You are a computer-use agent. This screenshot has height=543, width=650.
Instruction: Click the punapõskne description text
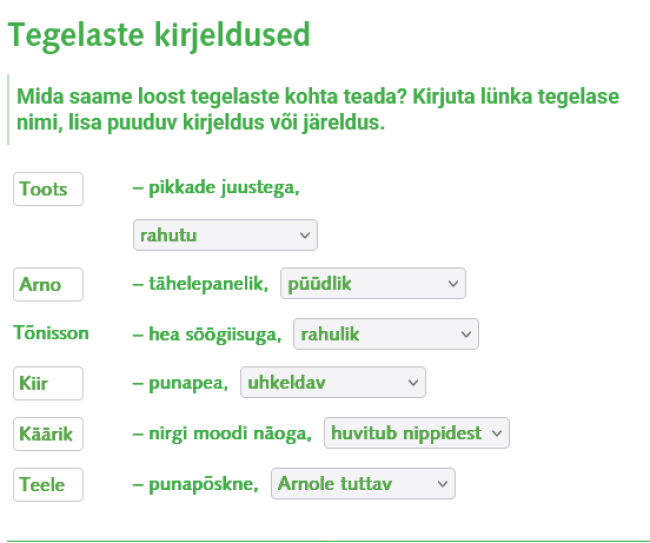pyautogui.click(x=196, y=485)
